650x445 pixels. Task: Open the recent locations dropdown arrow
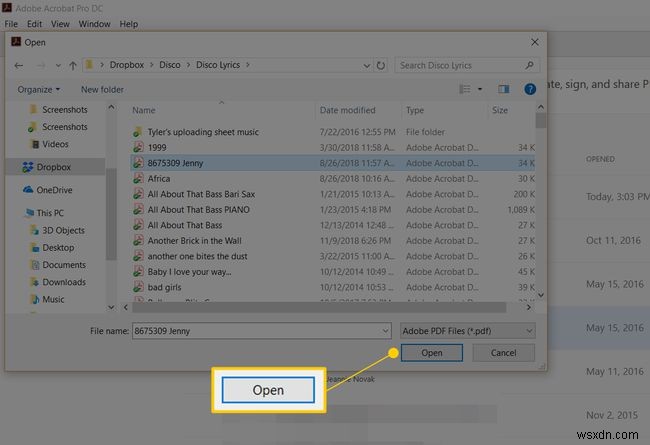(58, 66)
